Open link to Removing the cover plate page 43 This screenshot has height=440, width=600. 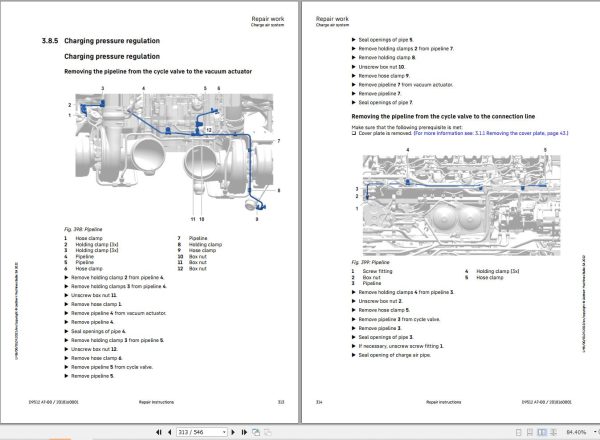[491, 134]
